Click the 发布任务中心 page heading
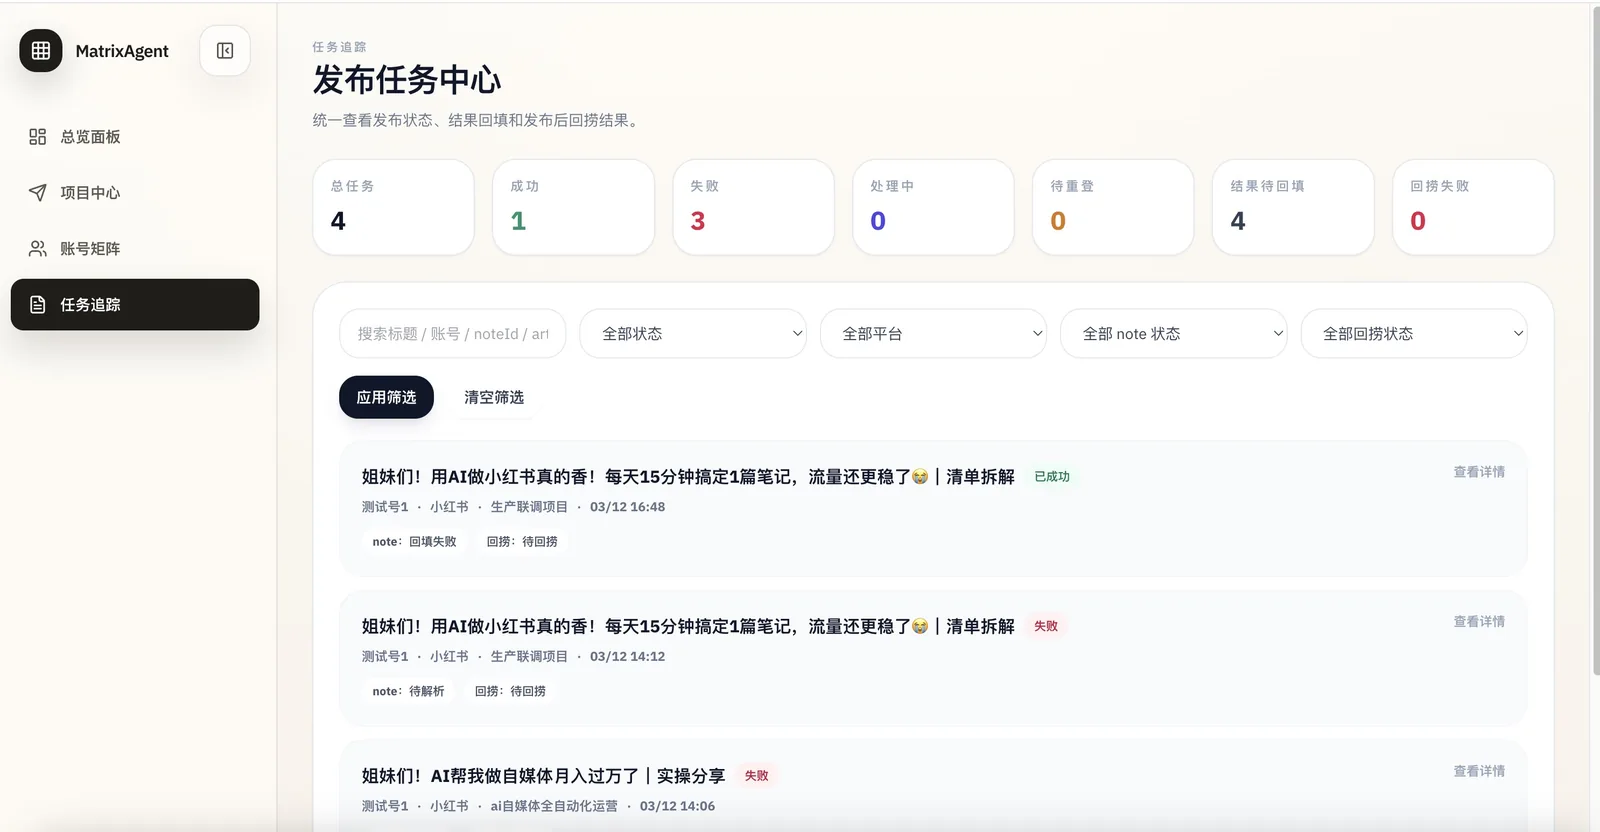 407,80
